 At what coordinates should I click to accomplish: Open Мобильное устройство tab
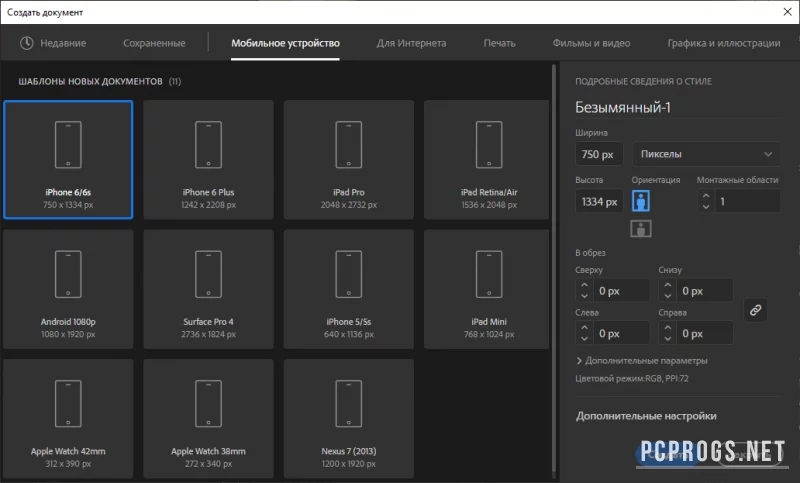pos(285,43)
